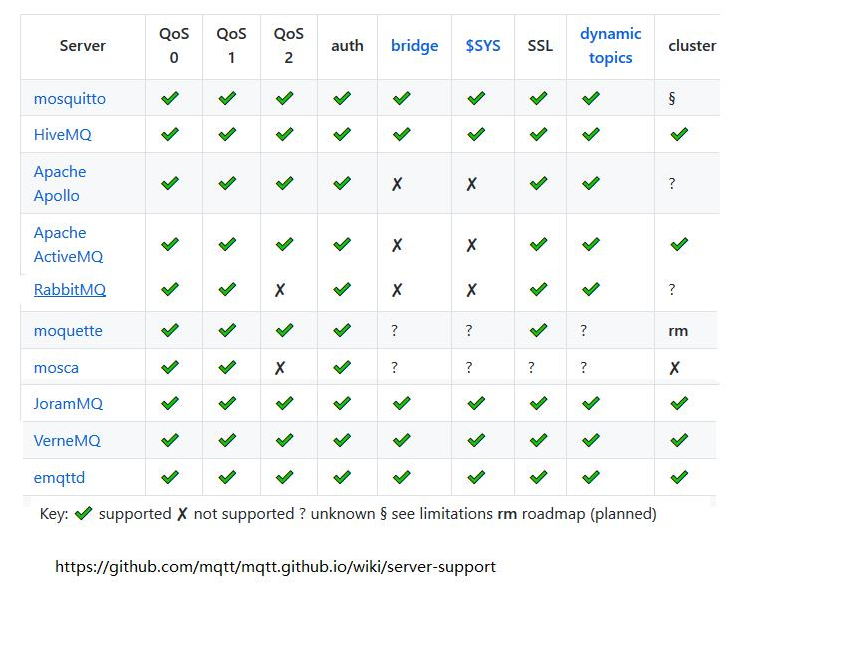Click HiveMQ's cluster green checkmark
The height and width of the screenshot is (649, 847).
[x=679, y=134]
